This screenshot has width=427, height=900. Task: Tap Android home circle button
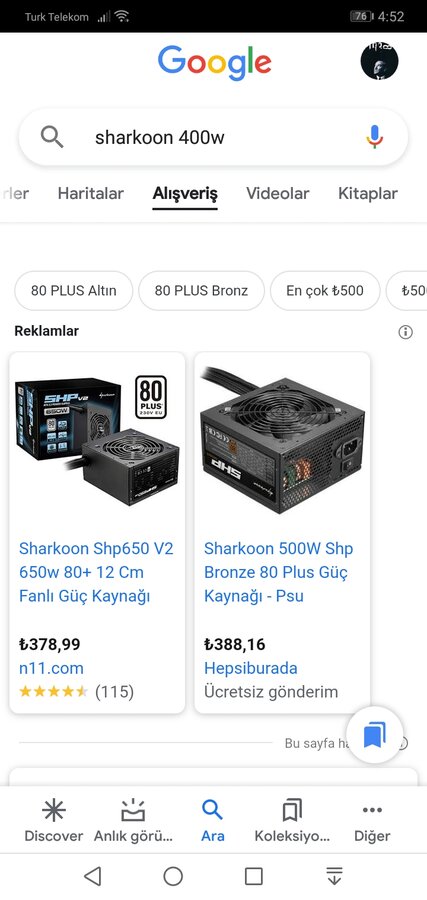tap(173, 876)
